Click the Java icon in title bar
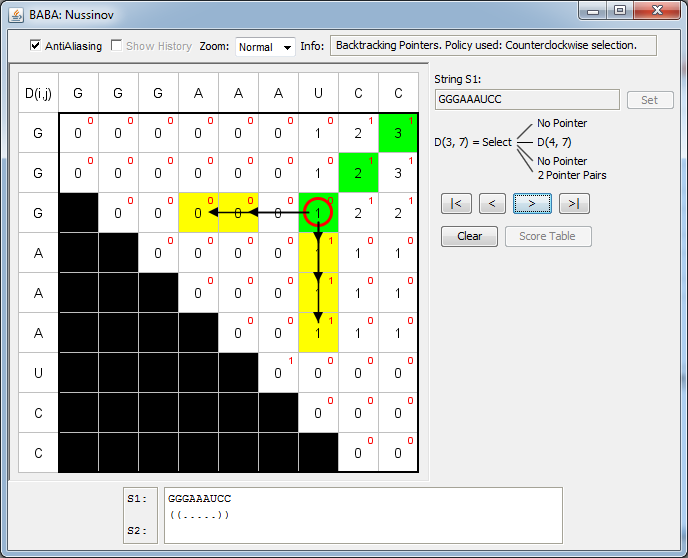This screenshot has height=558, width=688. (16, 12)
